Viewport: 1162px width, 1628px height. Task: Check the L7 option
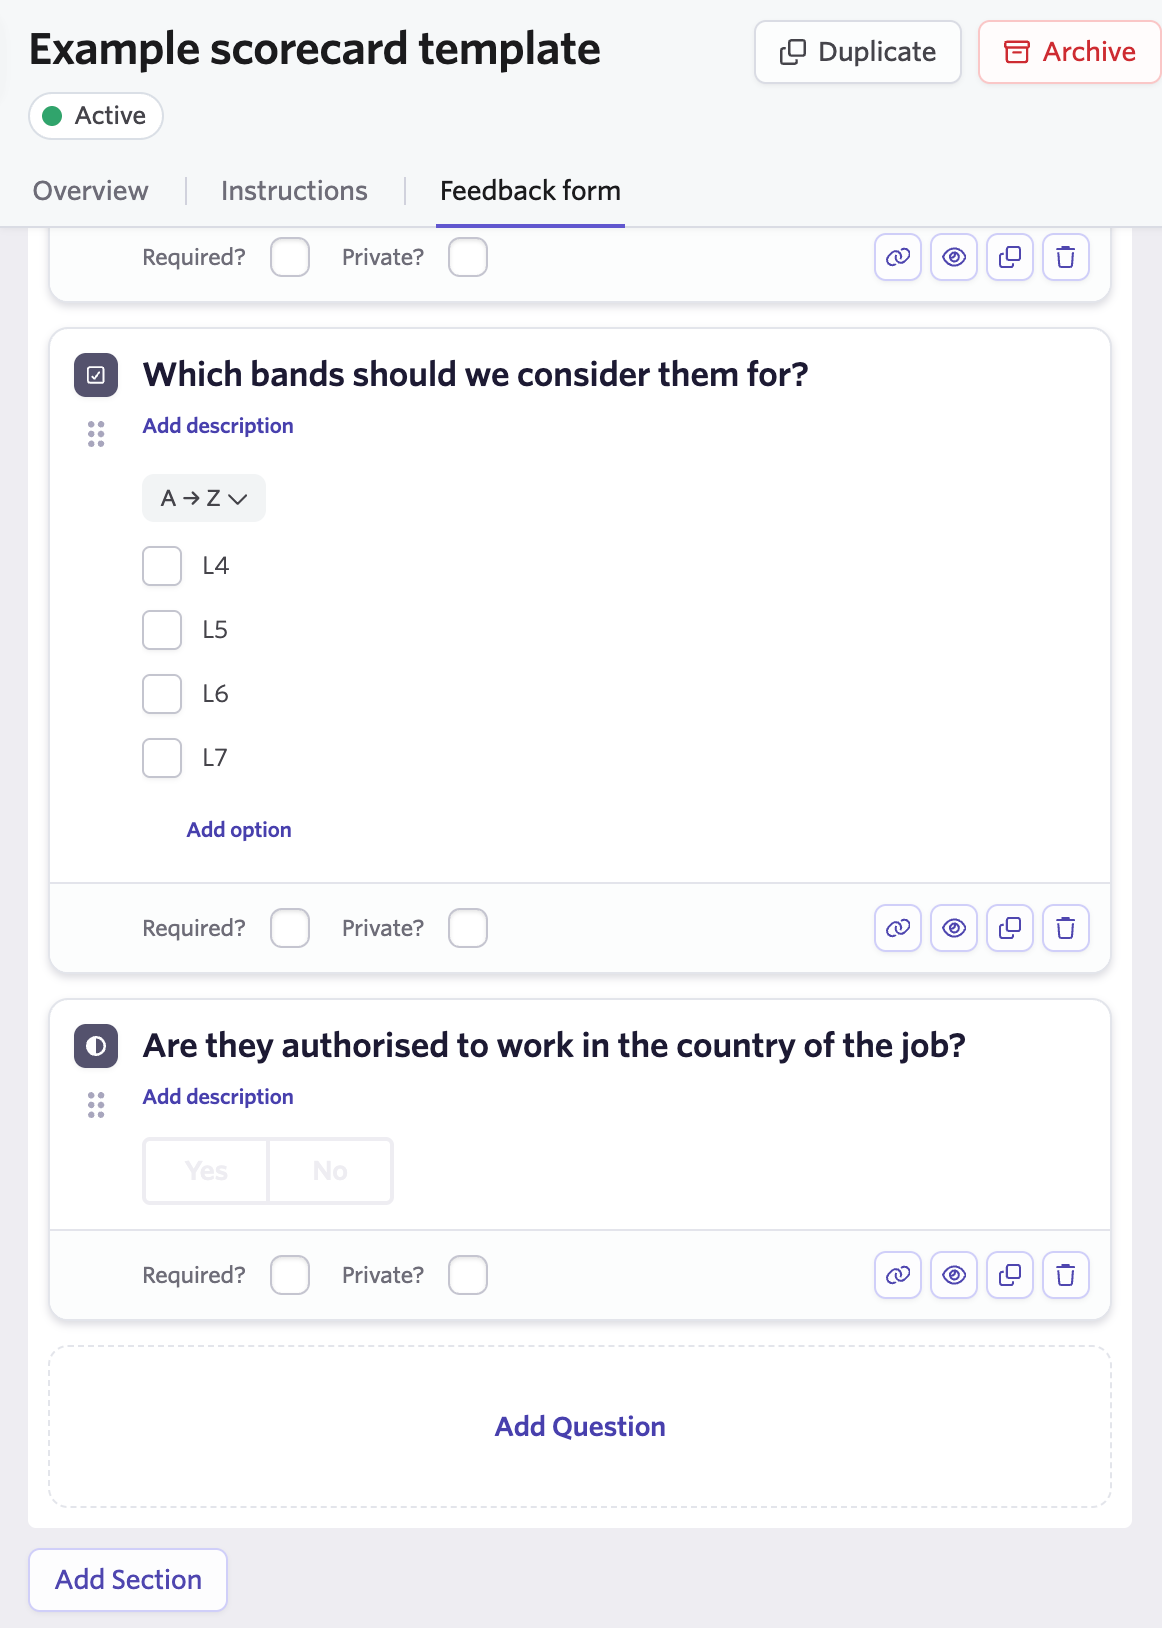(x=162, y=758)
